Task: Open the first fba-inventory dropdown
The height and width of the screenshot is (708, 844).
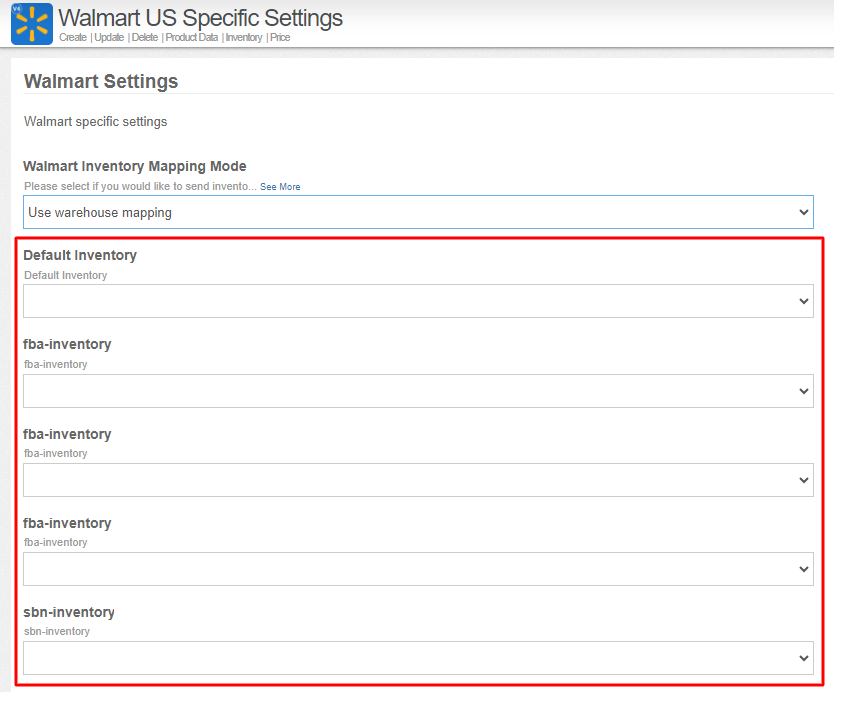Action: tap(418, 391)
